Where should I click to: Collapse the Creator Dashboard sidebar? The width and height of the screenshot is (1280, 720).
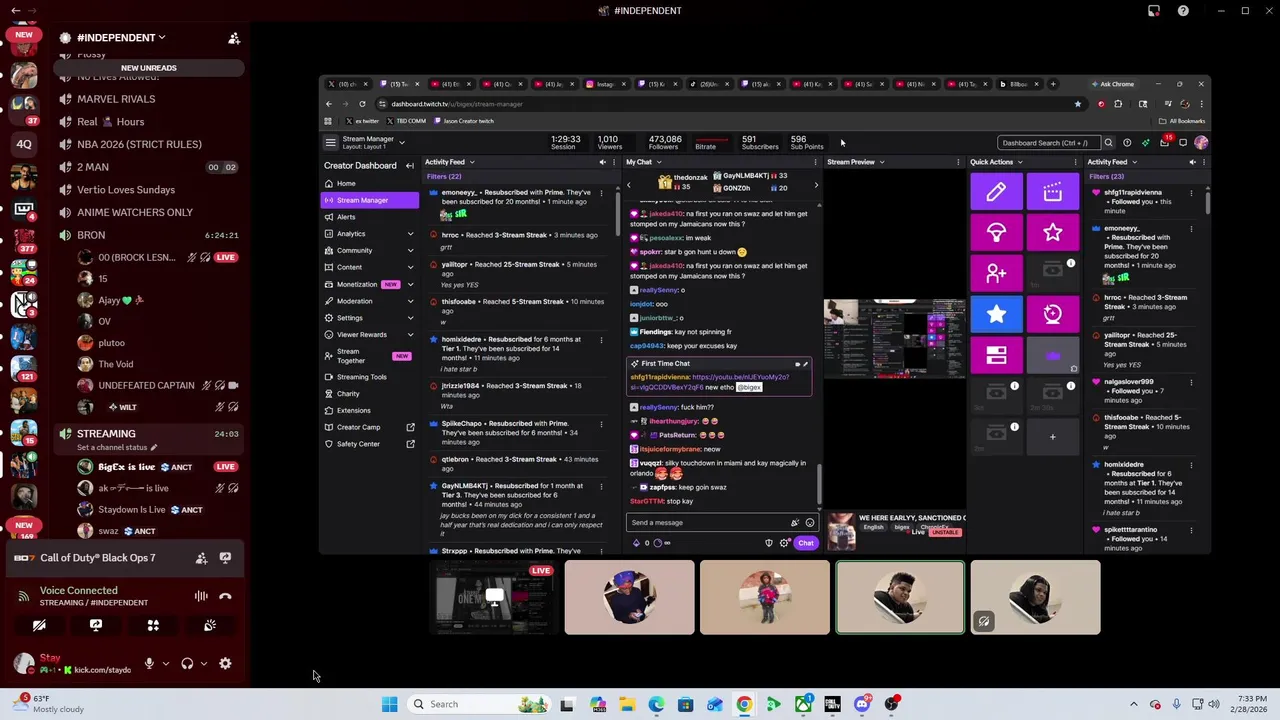[409, 165]
